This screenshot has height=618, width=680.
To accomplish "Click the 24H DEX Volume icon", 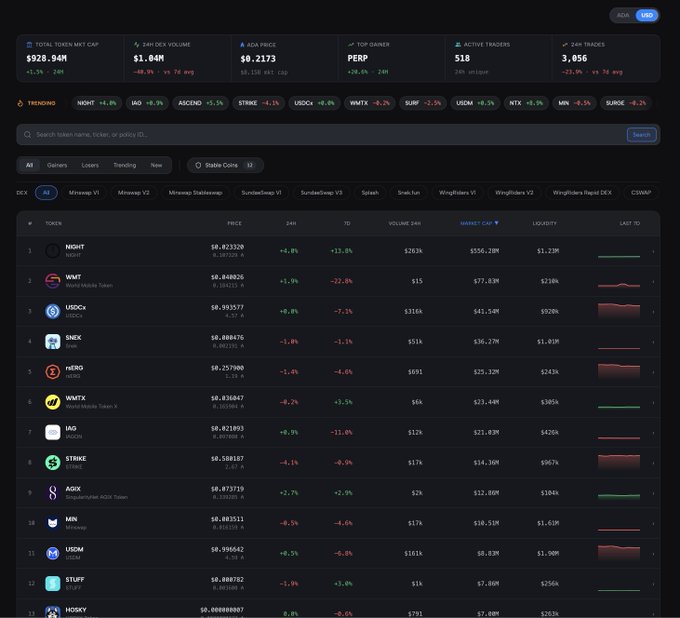I will [x=137, y=45].
